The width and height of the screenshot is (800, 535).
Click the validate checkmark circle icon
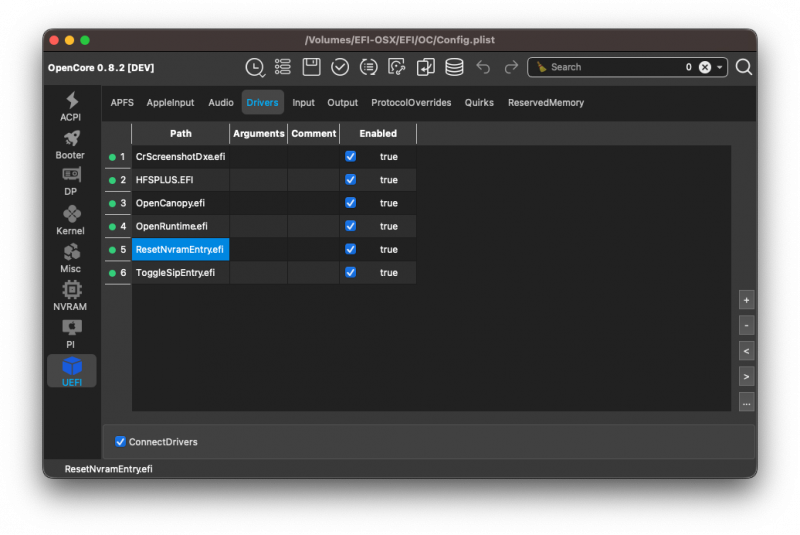[x=340, y=67]
